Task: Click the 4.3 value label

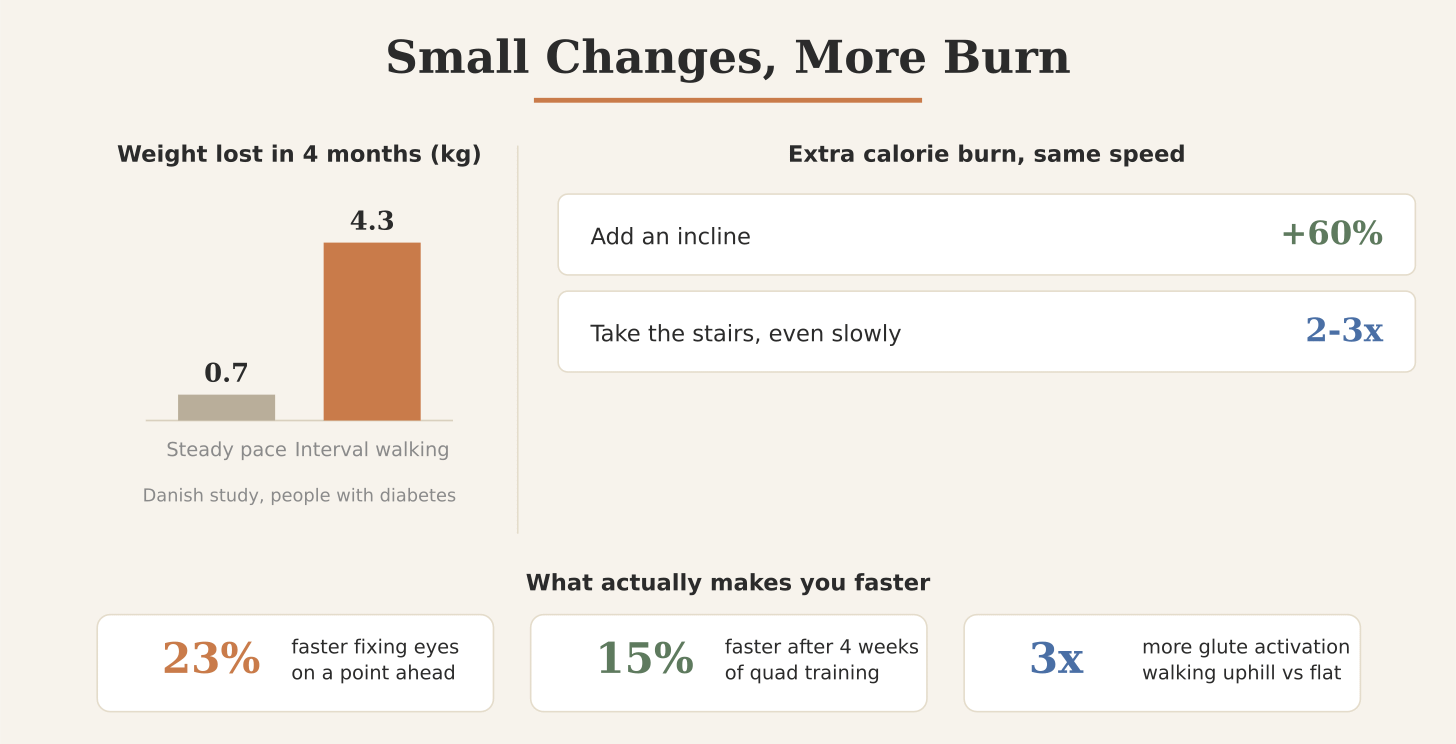Action: (372, 221)
